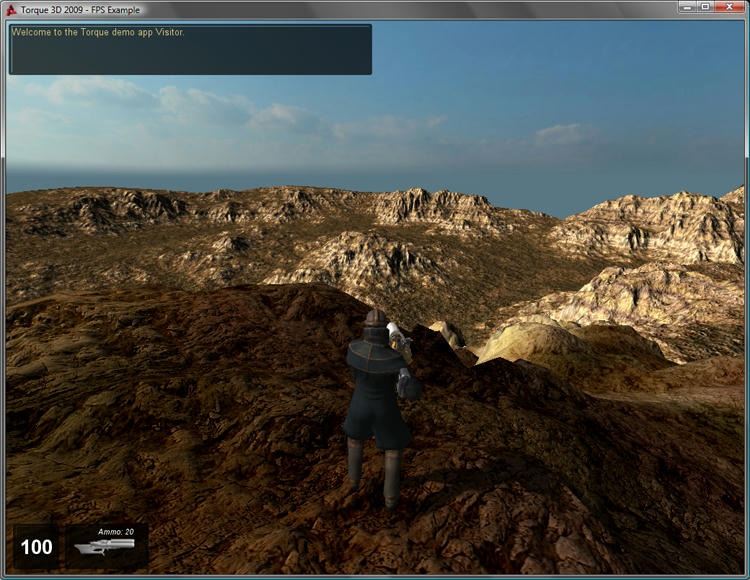The image size is (750, 580).
Task: Click the 'Welcome to the Torque demo app' message
Action: tap(98, 32)
